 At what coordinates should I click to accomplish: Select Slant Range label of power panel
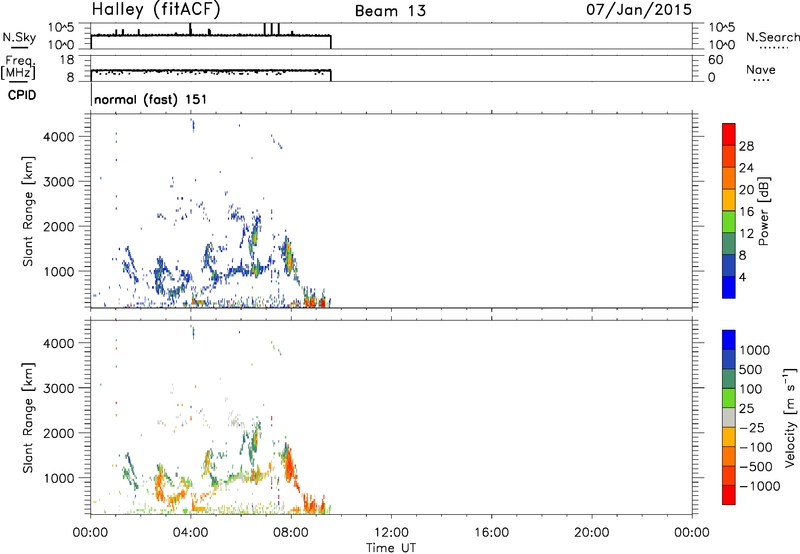click(28, 211)
